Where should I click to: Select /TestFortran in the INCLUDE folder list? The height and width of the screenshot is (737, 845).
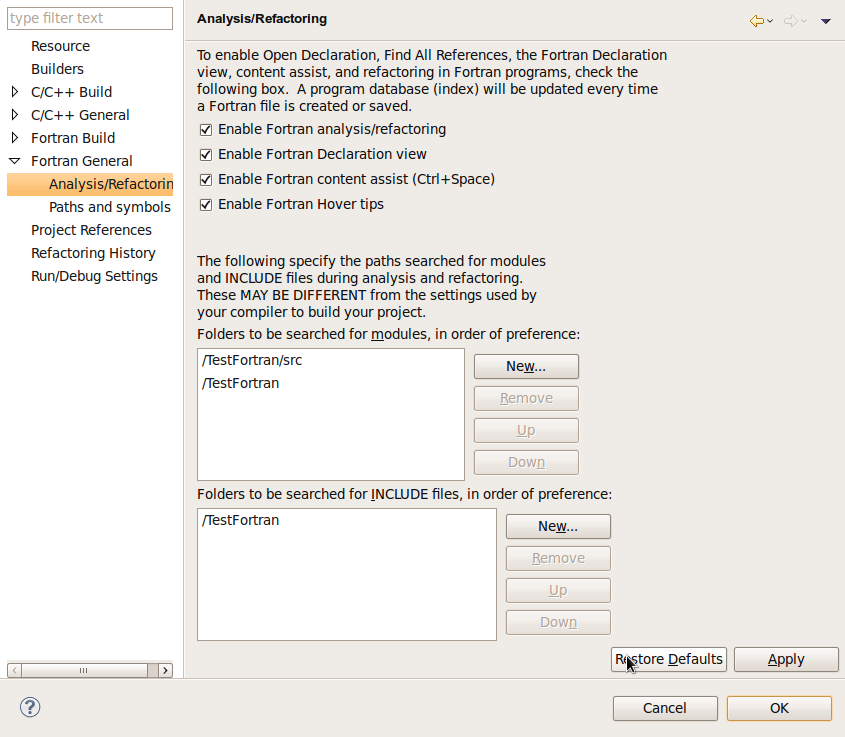pos(240,520)
